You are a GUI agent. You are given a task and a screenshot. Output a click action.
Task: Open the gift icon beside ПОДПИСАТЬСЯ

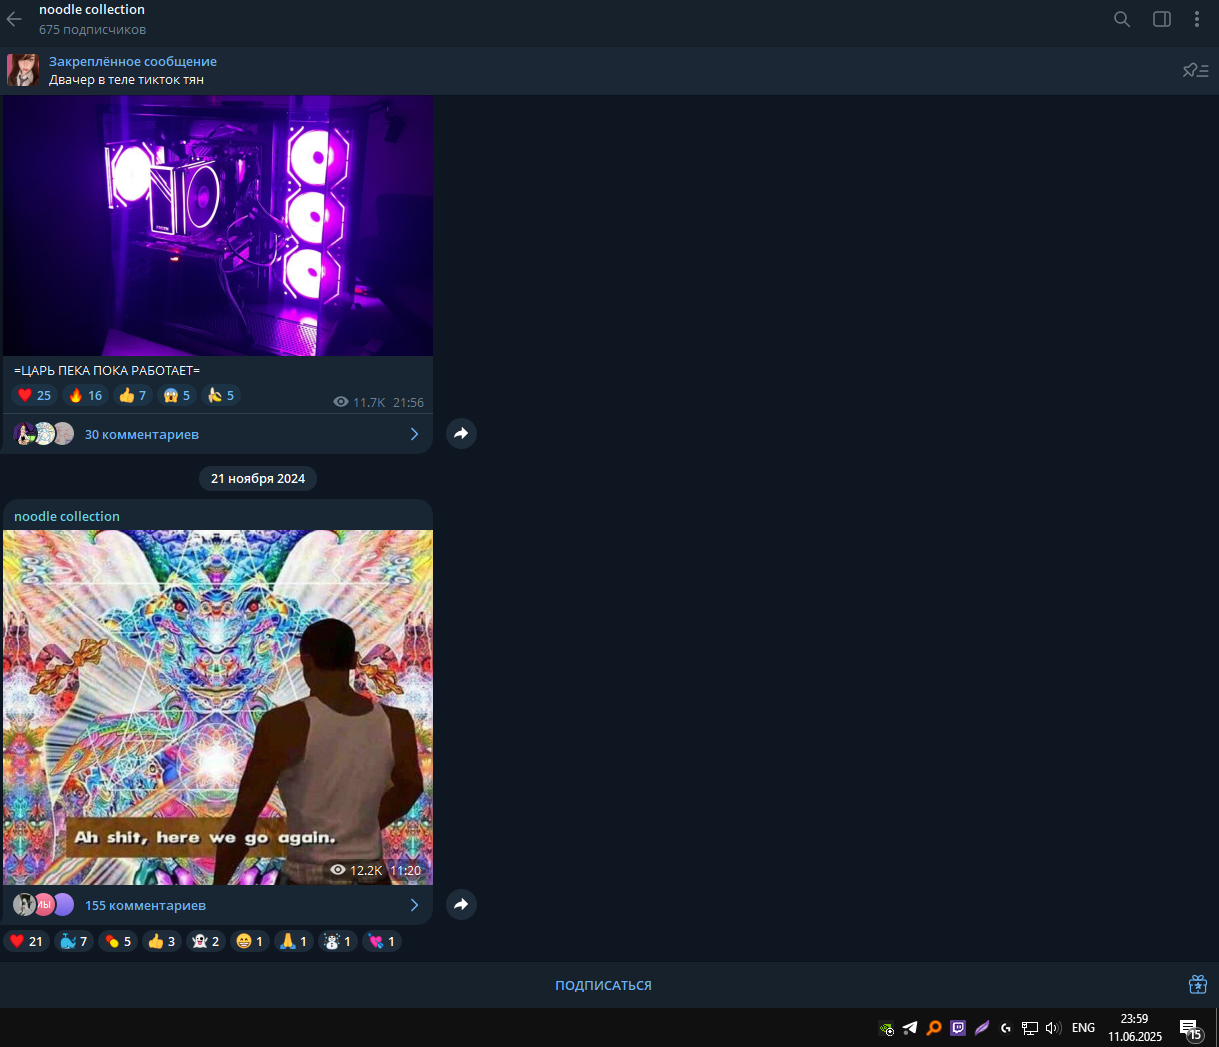pos(1197,985)
